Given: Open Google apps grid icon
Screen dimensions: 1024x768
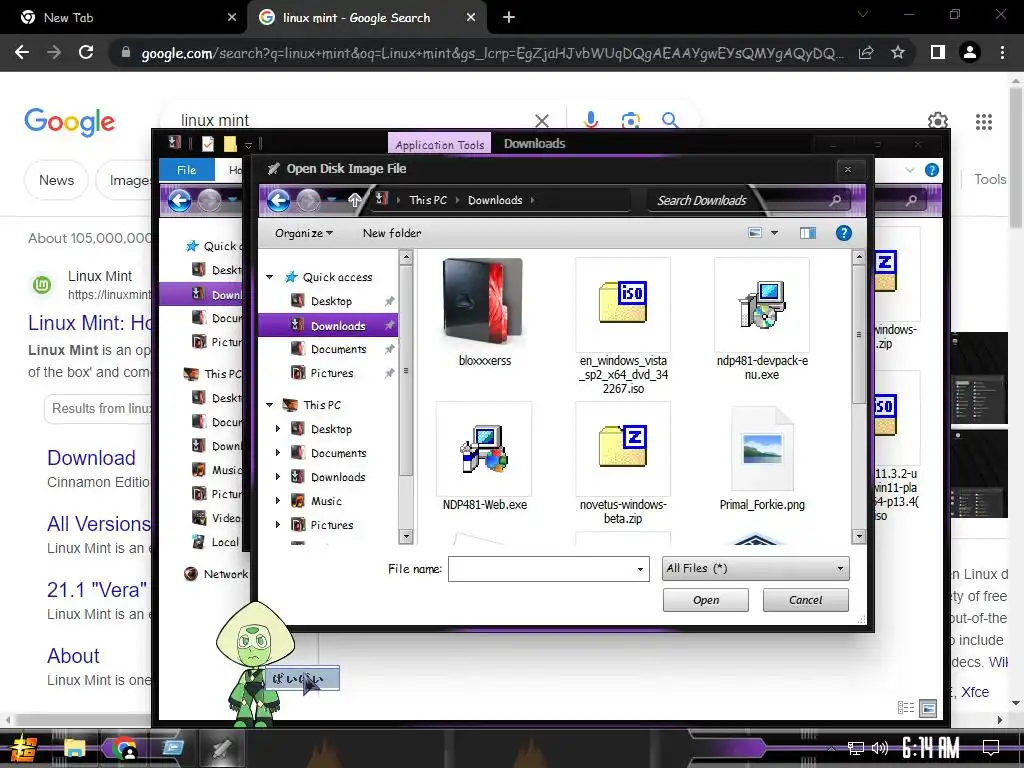Looking at the screenshot, I should [x=984, y=121].
